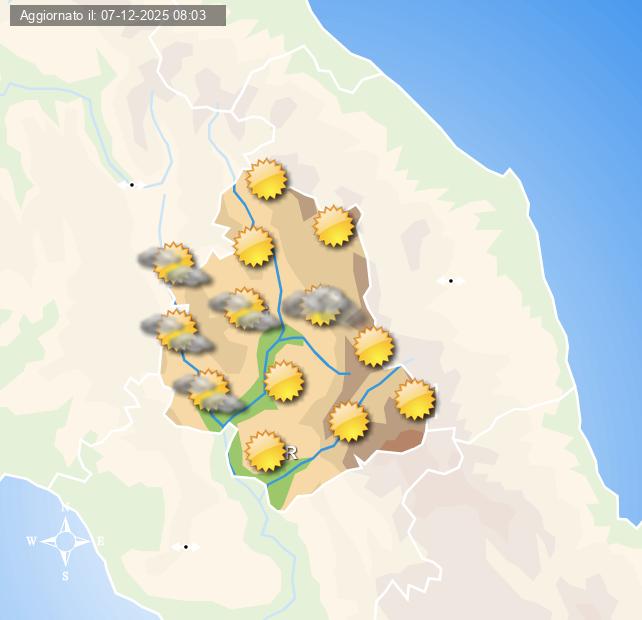Click the sun icon in the northeast corner of the region
Image resolution: width=642 pixels, height=620 pixels.
[334, 226]
